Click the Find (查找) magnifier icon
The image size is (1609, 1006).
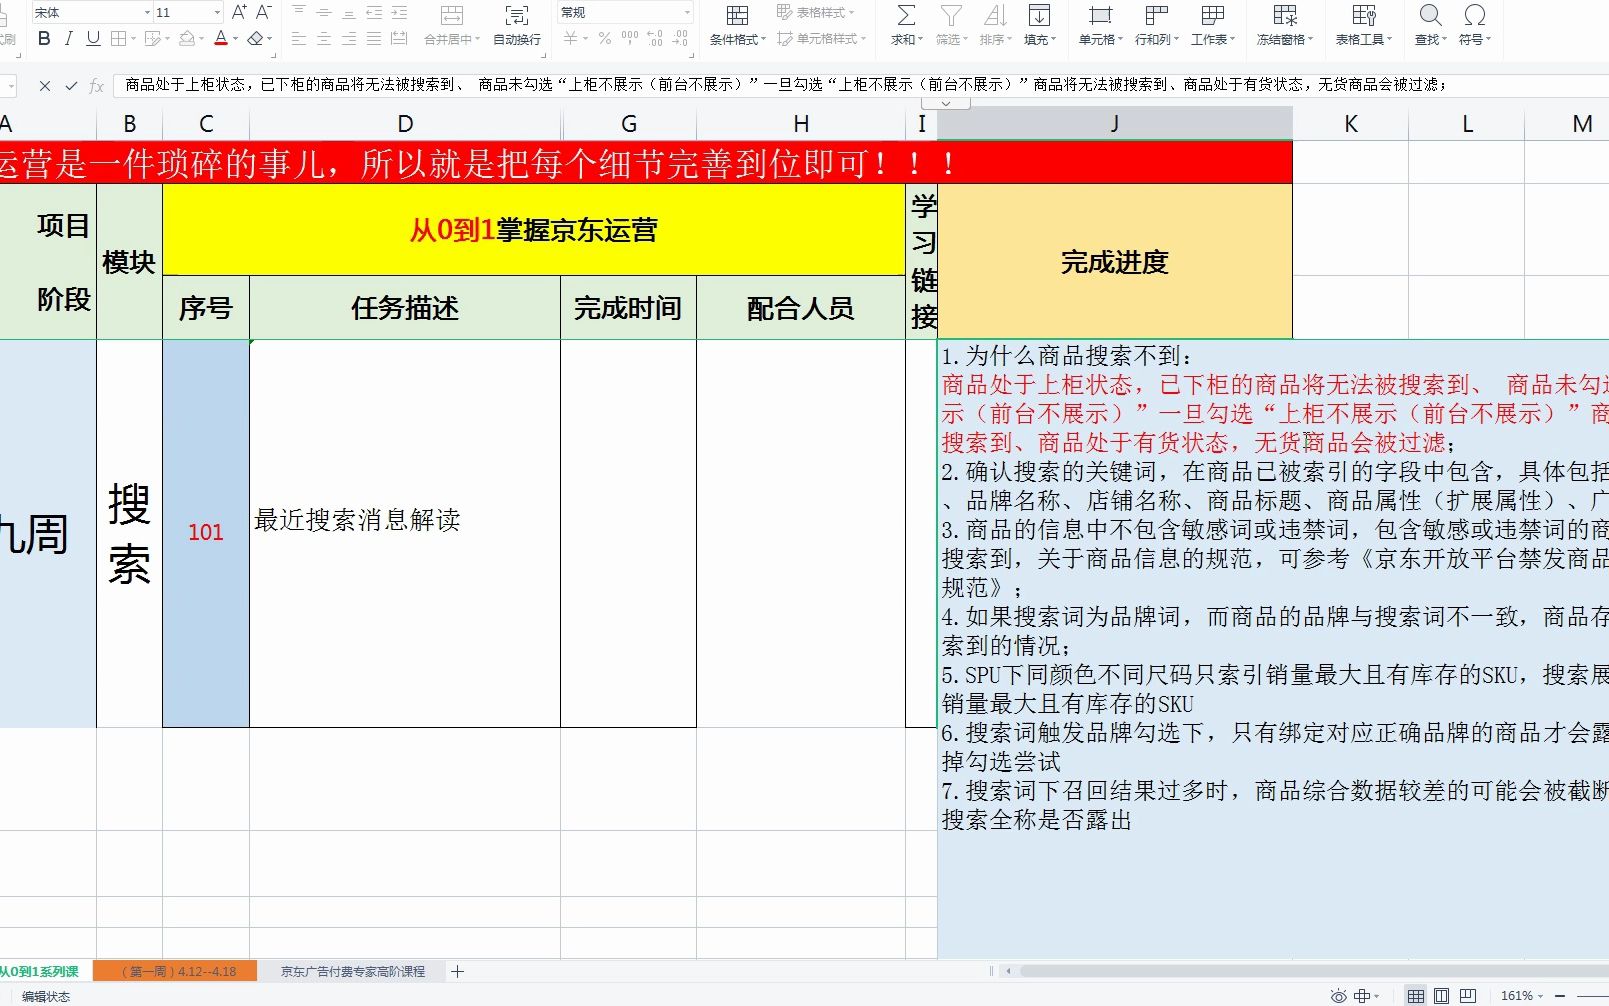click(x=1431, y=15)
